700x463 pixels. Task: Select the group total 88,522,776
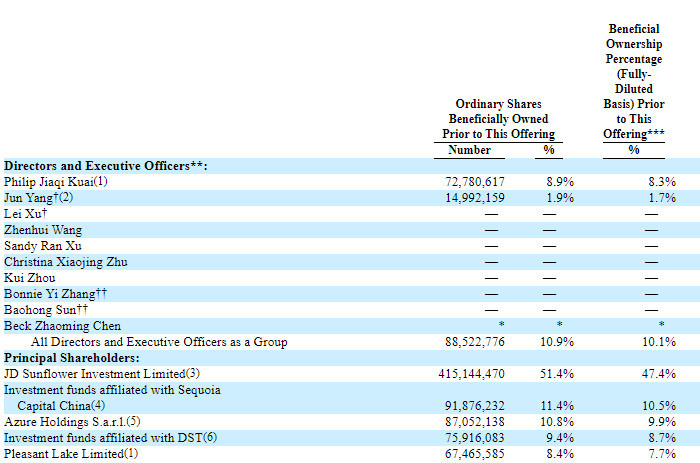tap(475, 342)
